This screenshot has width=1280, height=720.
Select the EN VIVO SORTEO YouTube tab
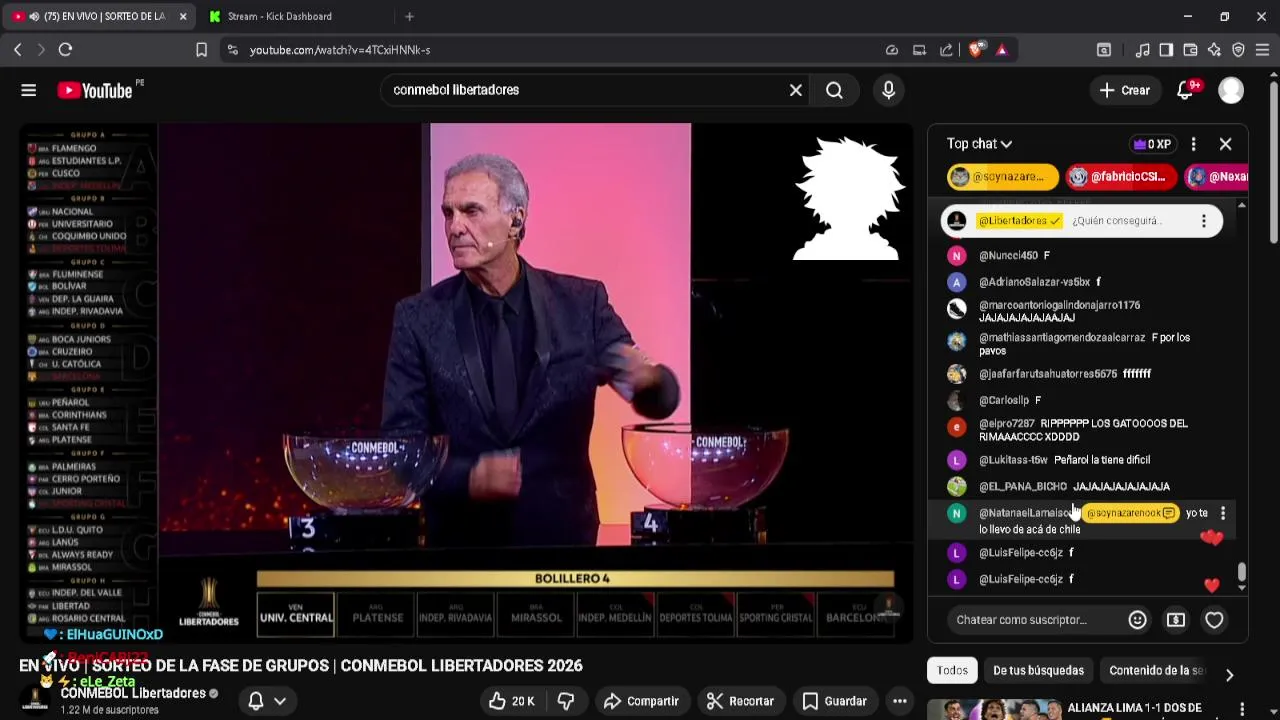point(100,16)
